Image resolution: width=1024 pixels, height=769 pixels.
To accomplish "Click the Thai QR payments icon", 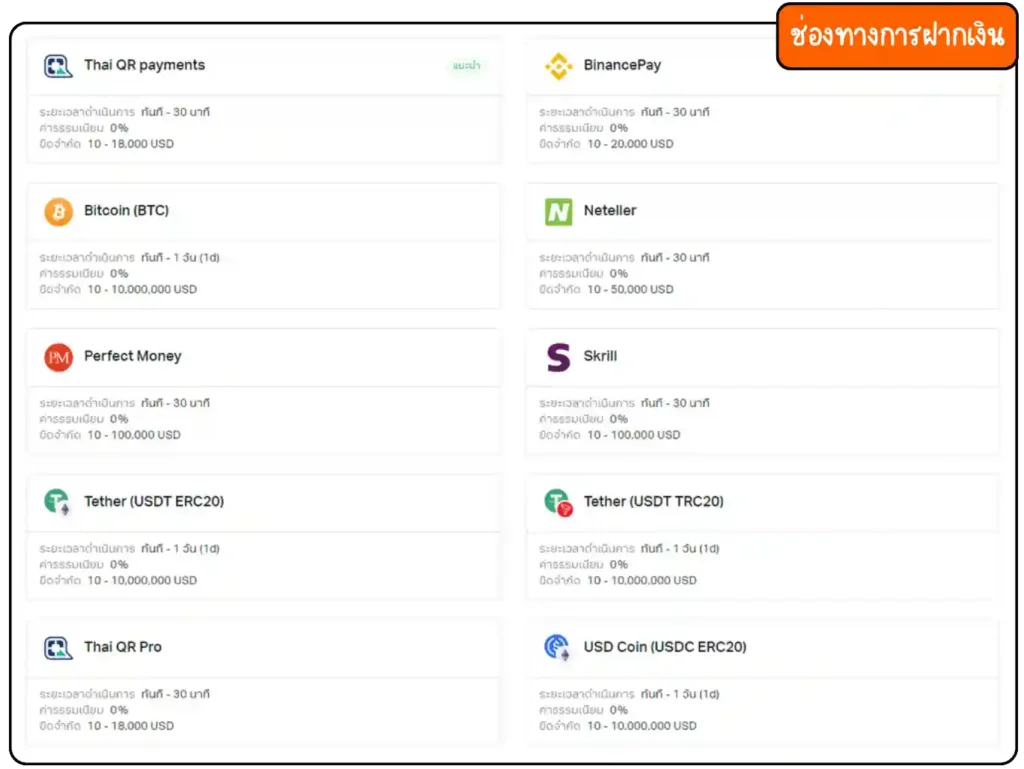I will pyautogui.click(x=58, y=66).
